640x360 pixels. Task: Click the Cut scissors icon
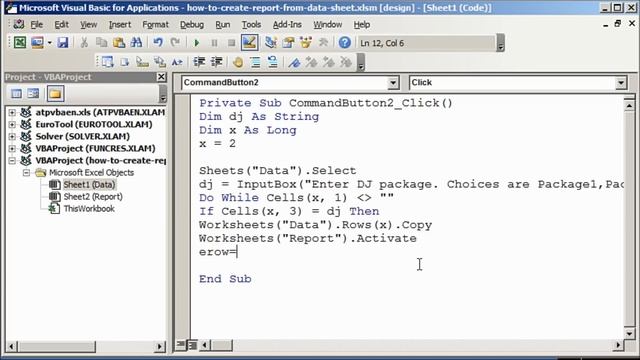pos(84,42)
